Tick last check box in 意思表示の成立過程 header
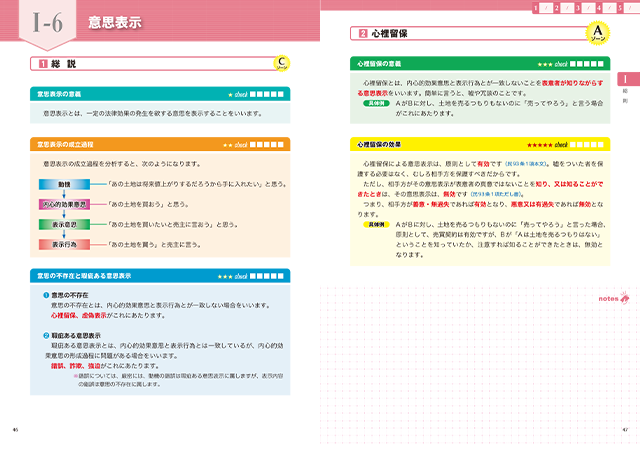The height and width of the screenshot is (452, 640). [280, 145]
